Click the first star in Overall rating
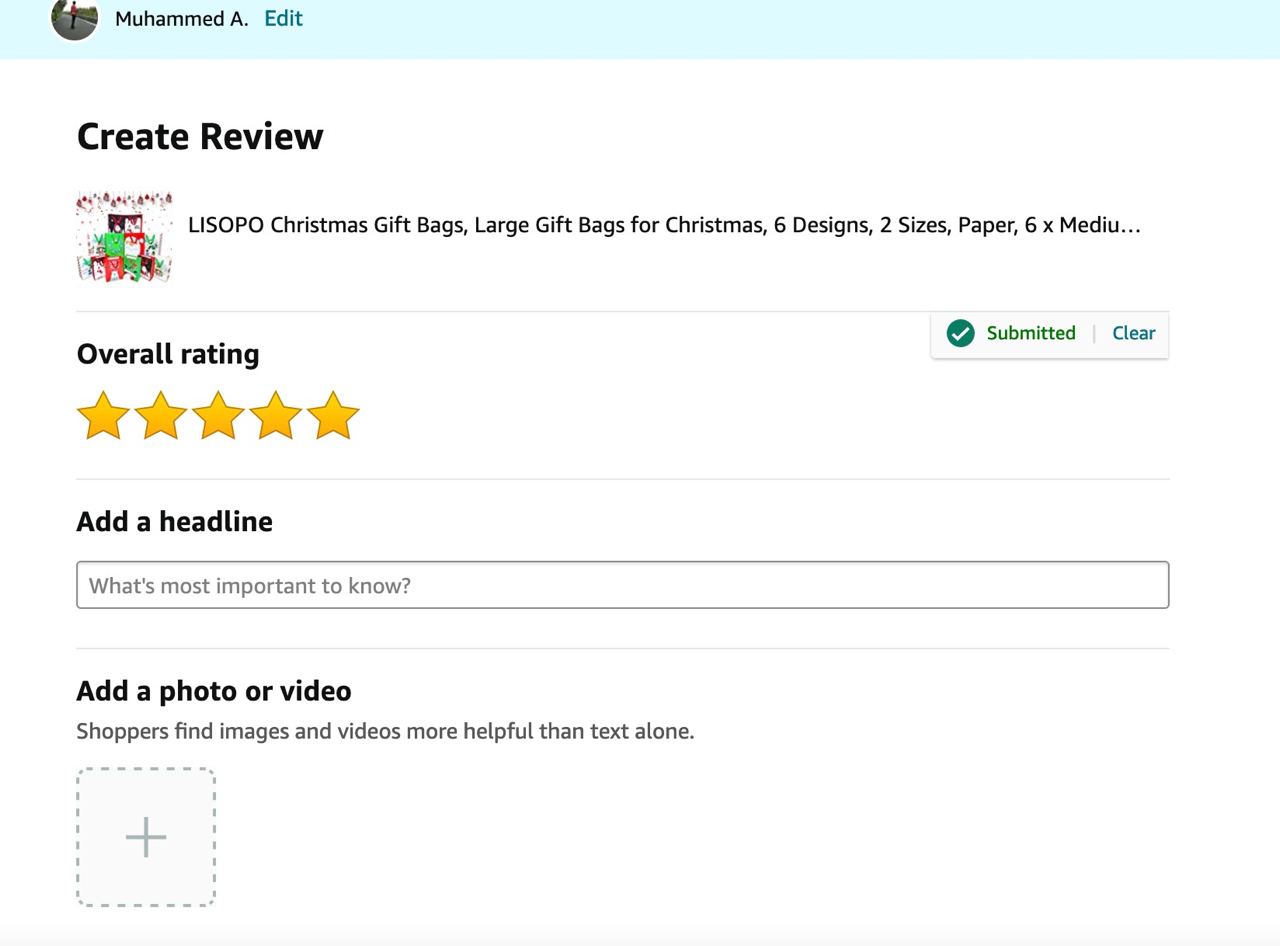Screen dimensions: 1280x946 [x=104, y=416]
